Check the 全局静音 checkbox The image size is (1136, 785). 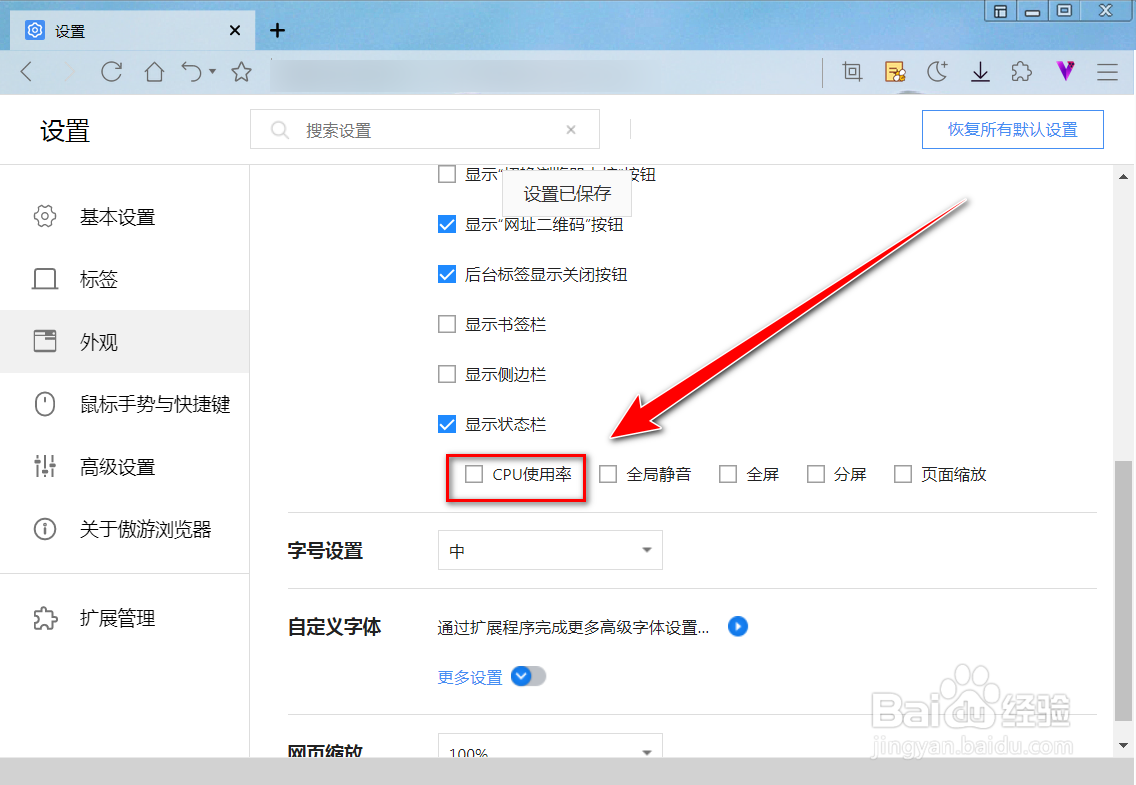(608, 474)
